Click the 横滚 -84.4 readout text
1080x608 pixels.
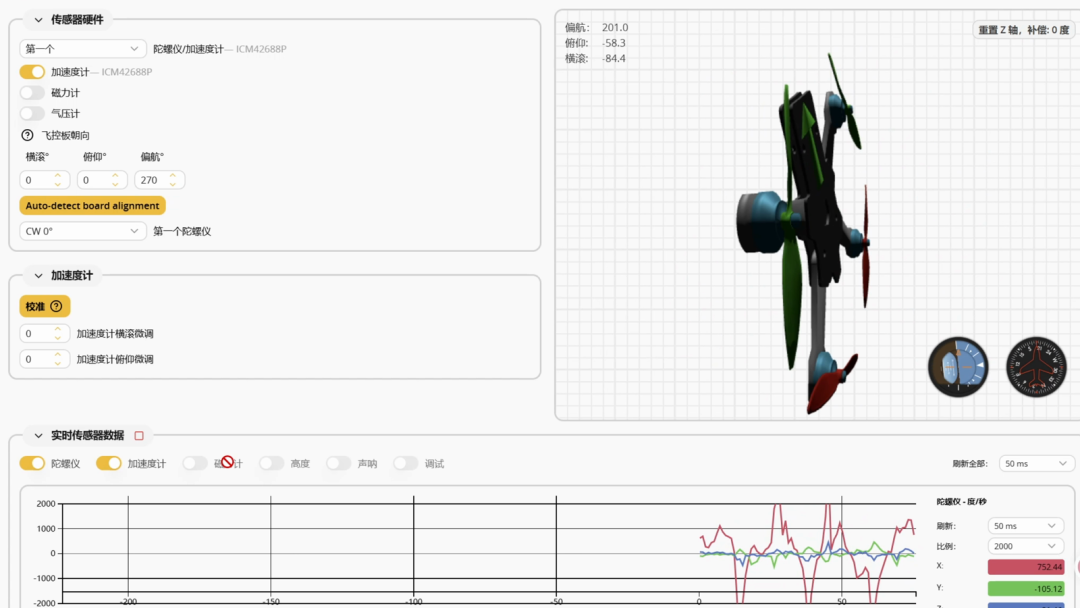pos(595,59)
